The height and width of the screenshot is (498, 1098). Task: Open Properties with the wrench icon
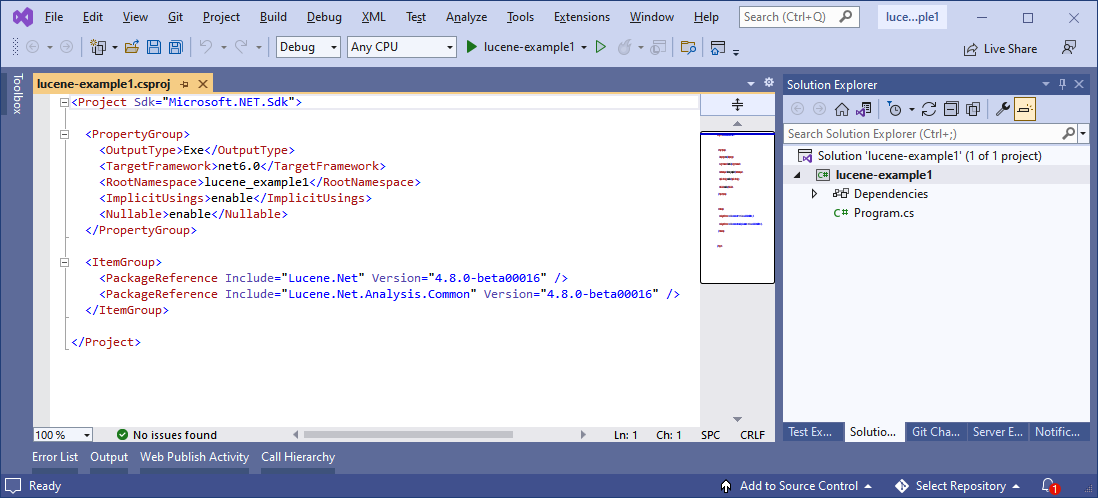1002,109
